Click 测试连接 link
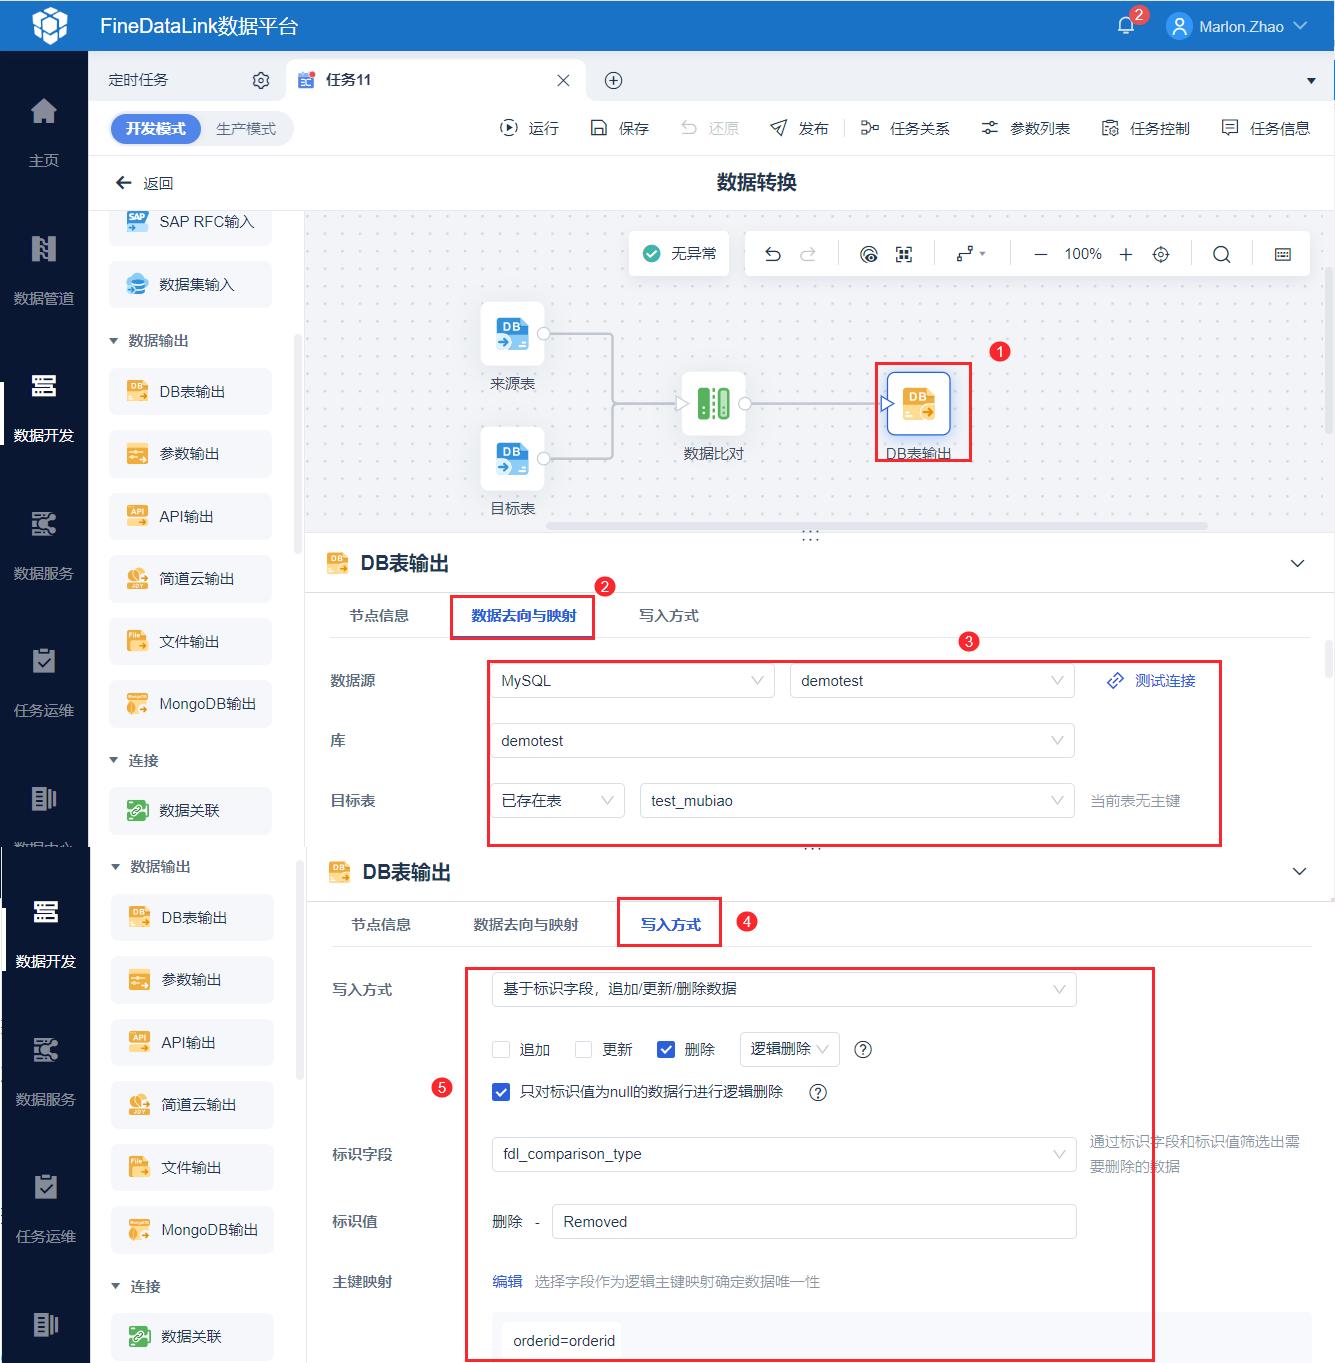The height and width of the screenshot is (1363, 1335). click(x=1151, y=681)
